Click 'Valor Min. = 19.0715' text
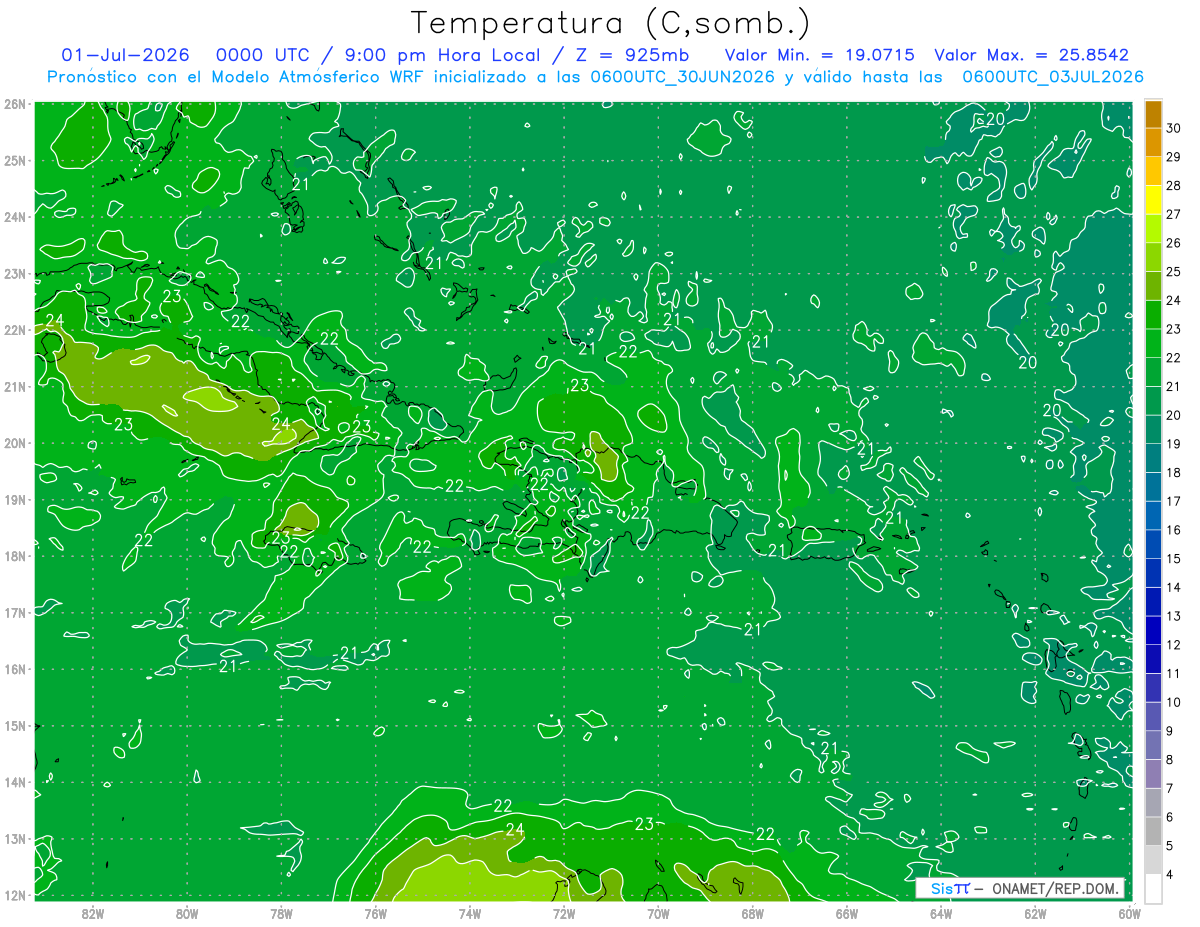The width and height of the screenshot is (1200, 927). 820,55
